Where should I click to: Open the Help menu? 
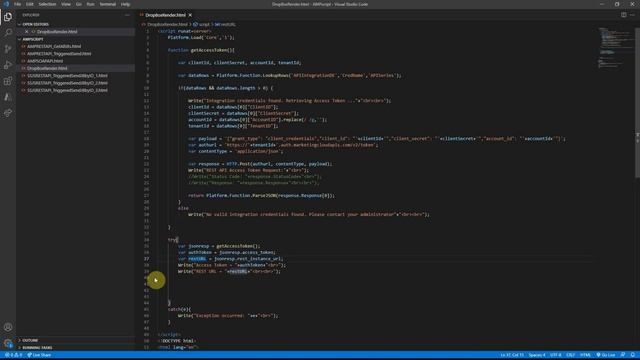click(x=125, y=4)
